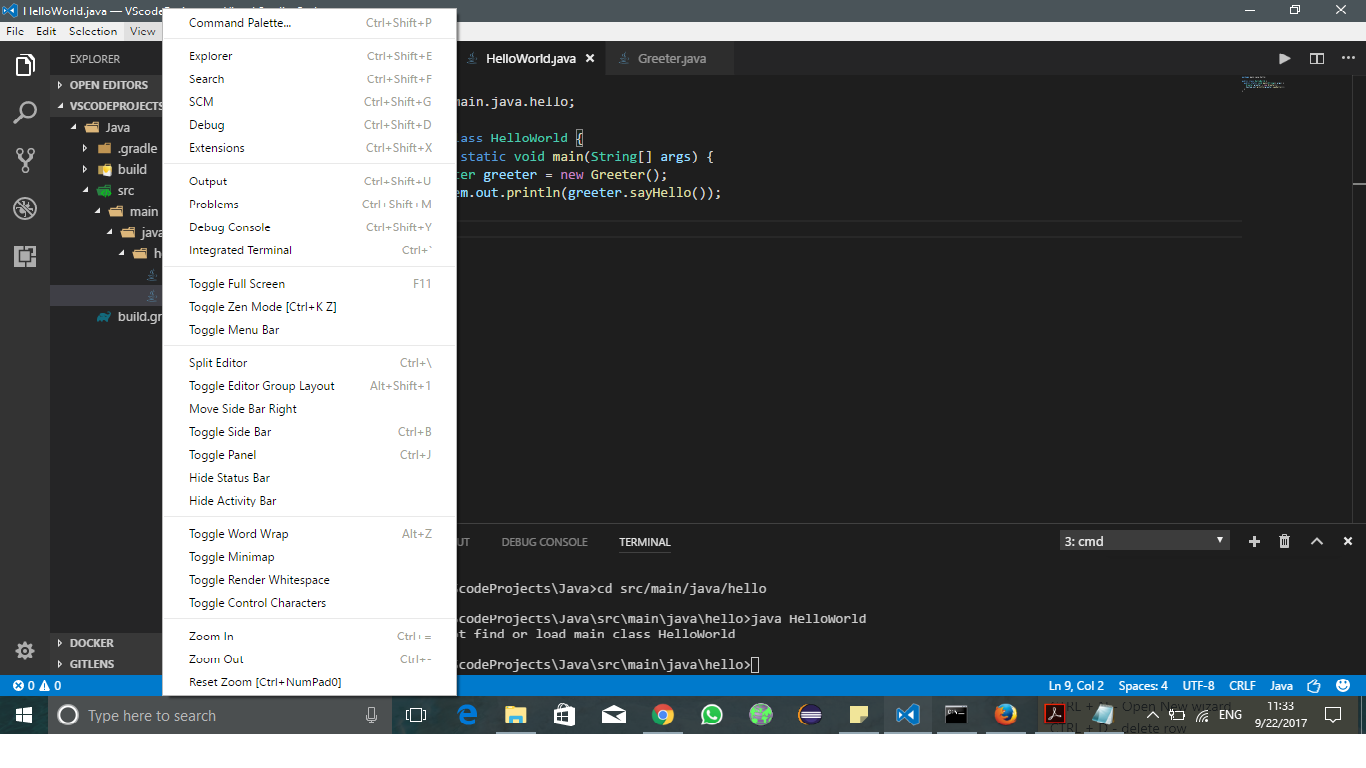Launch Visual Studio Code from the taskbar
The image size is (1366, 768).
tap(906, 715)
